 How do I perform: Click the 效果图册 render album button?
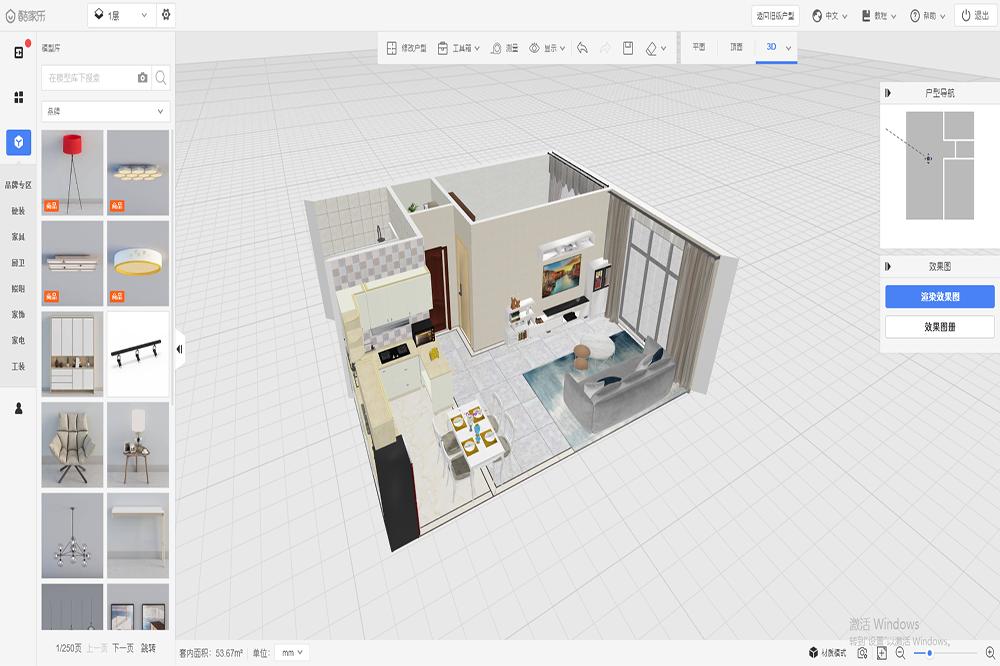(939, 327)
